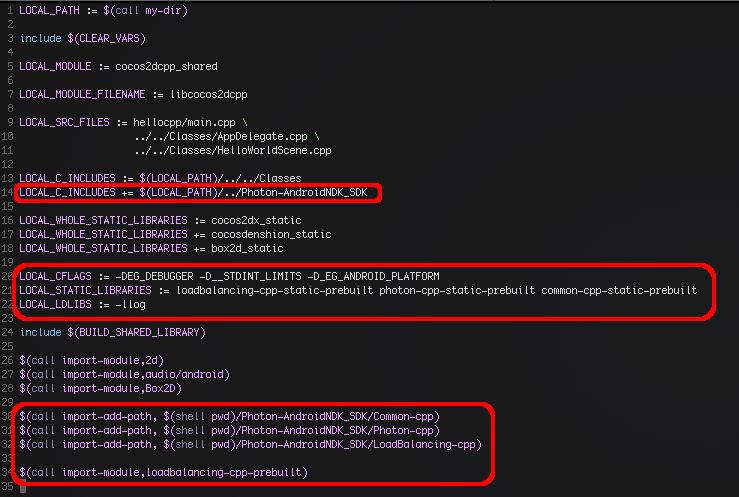Click the $(CLEAR_VARS) text on line 3
The image size is (739, 497).
click(x=107, y=38)
